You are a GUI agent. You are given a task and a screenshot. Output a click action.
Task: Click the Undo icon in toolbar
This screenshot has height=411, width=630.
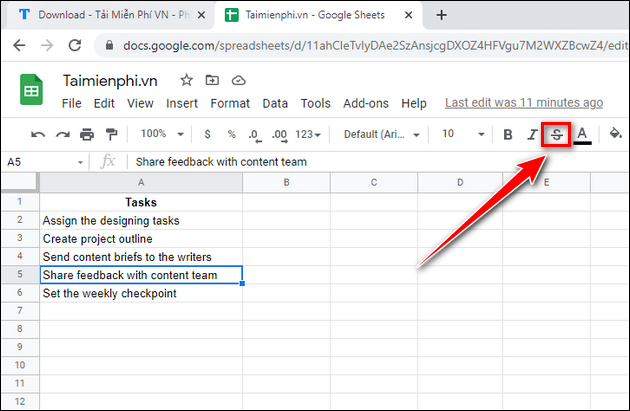[38, 135]
